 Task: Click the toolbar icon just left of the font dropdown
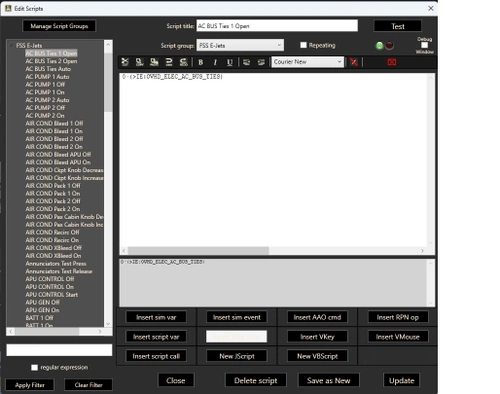point(261,62)
